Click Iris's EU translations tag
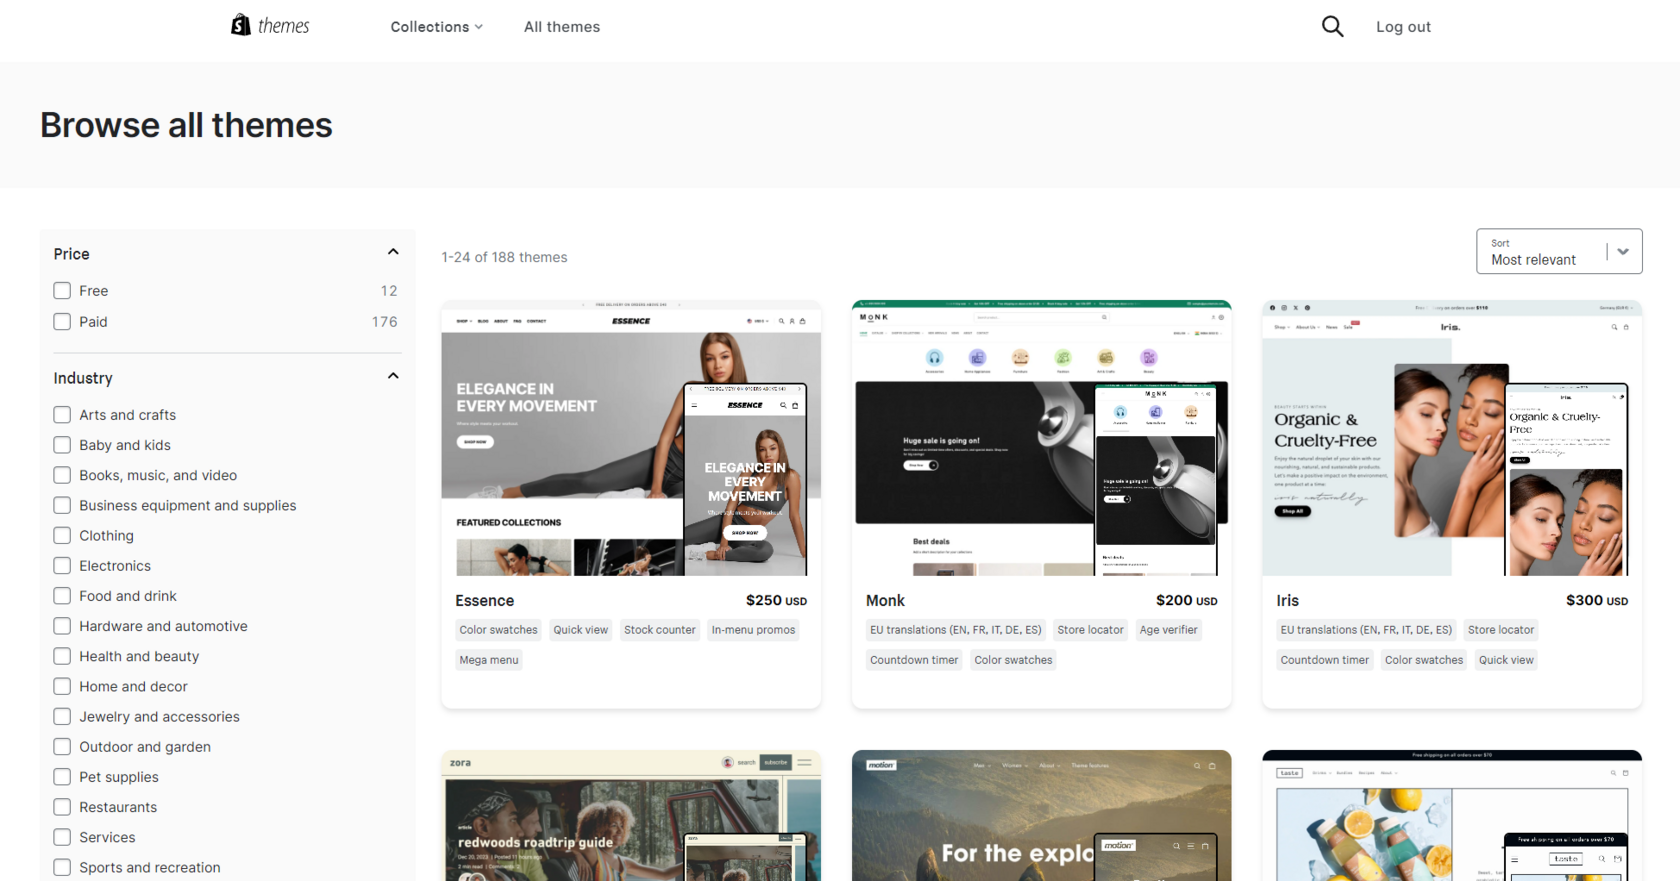This screenshot has height=881, width=1680. coord(1366,630)
